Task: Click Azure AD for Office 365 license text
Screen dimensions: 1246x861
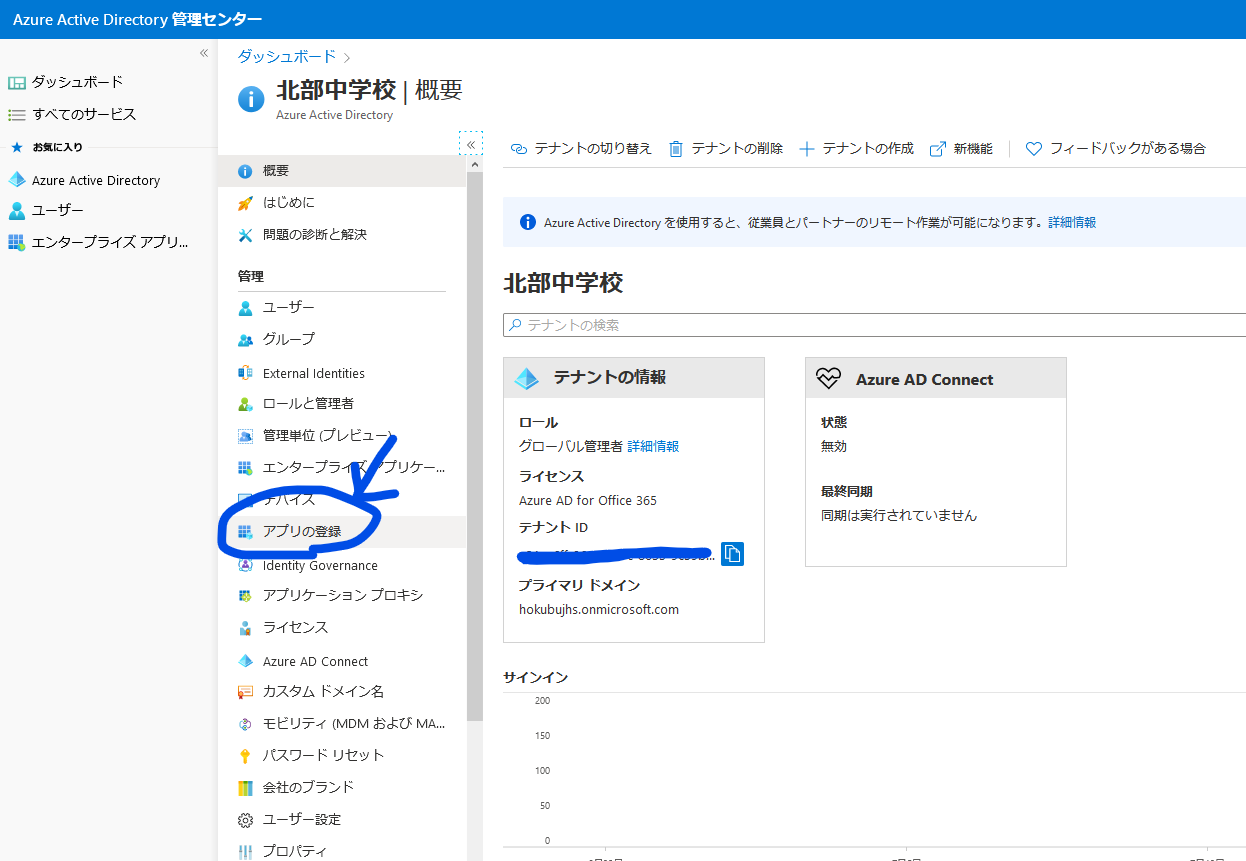Action: (588, 500)
